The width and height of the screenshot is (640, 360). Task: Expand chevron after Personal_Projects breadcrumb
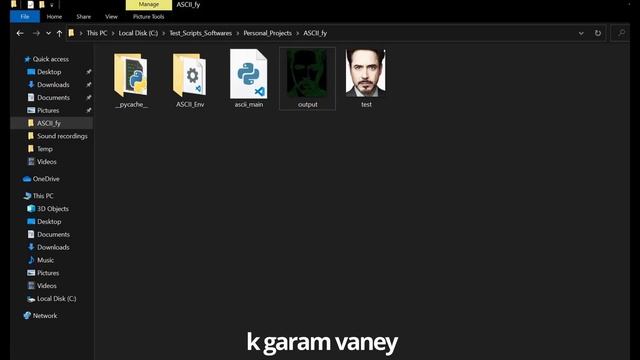(298, 33)
